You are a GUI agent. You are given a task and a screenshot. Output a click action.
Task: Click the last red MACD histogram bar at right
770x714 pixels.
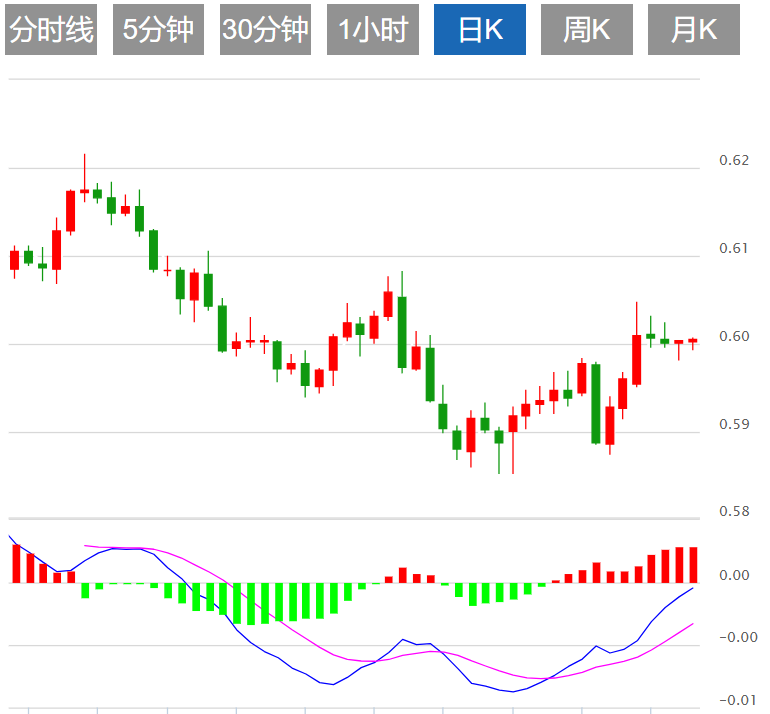point(692,564)
